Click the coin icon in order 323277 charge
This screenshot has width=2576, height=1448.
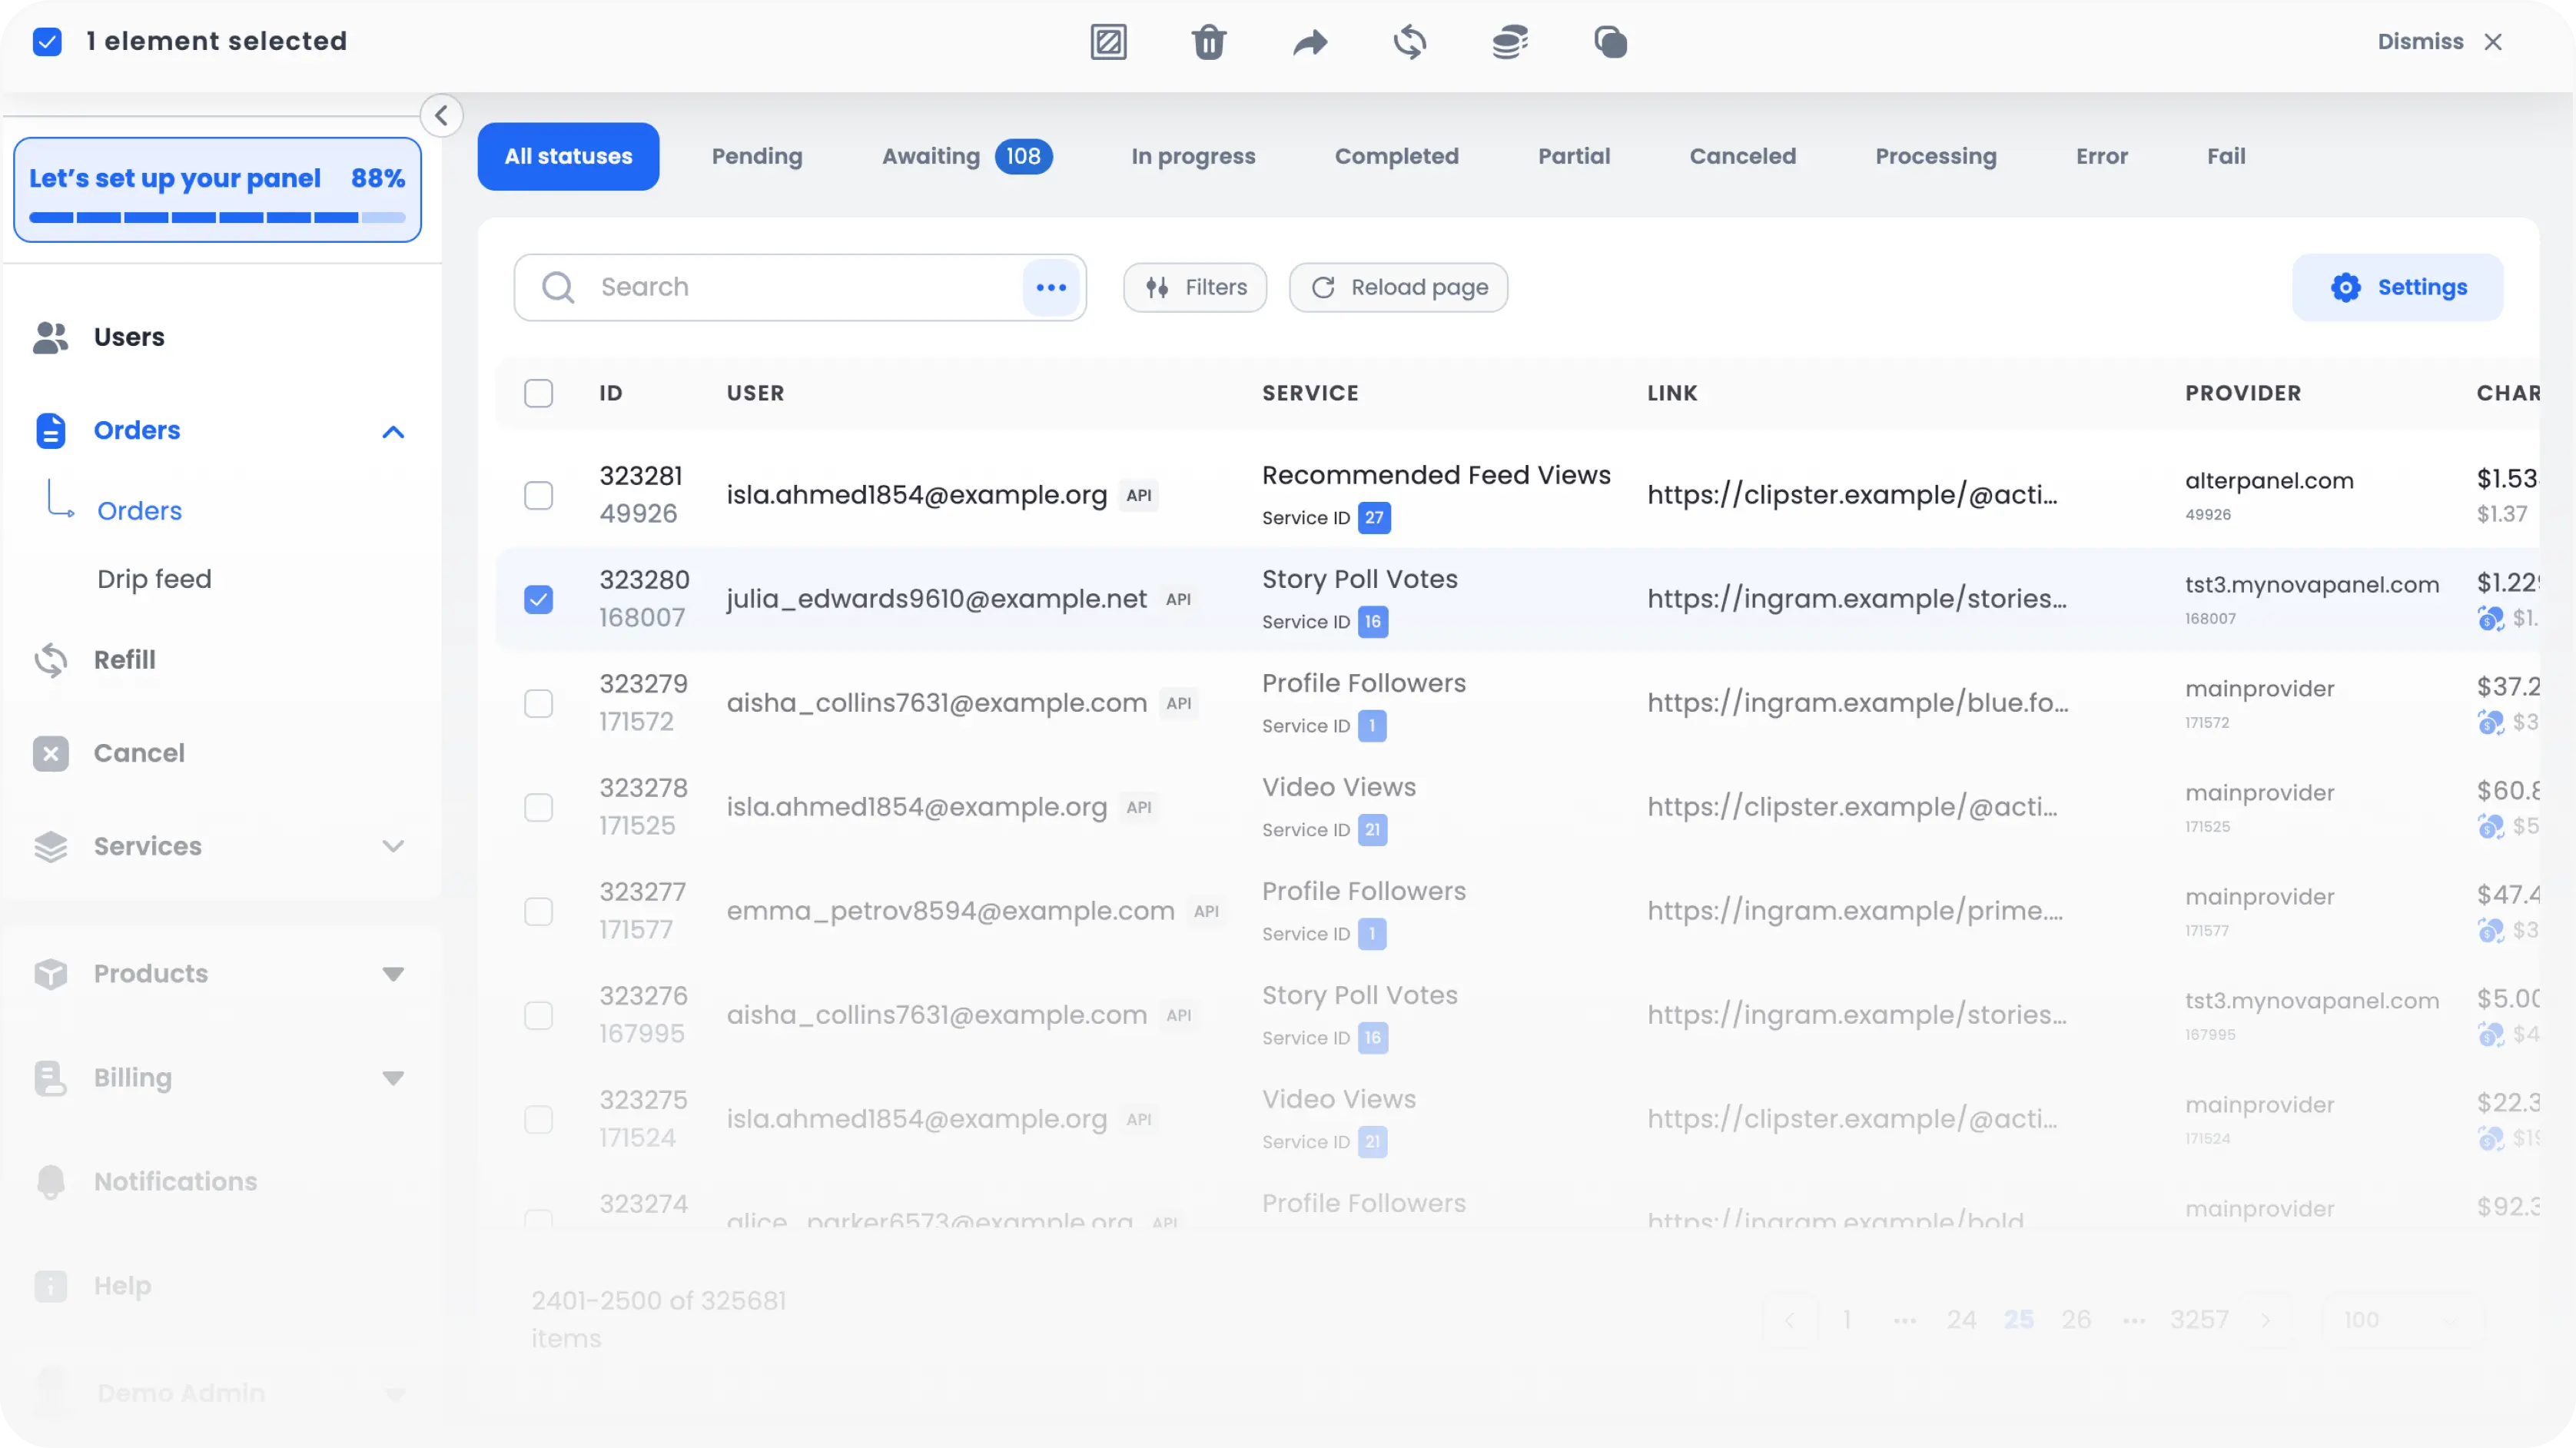pos(2490,931)
